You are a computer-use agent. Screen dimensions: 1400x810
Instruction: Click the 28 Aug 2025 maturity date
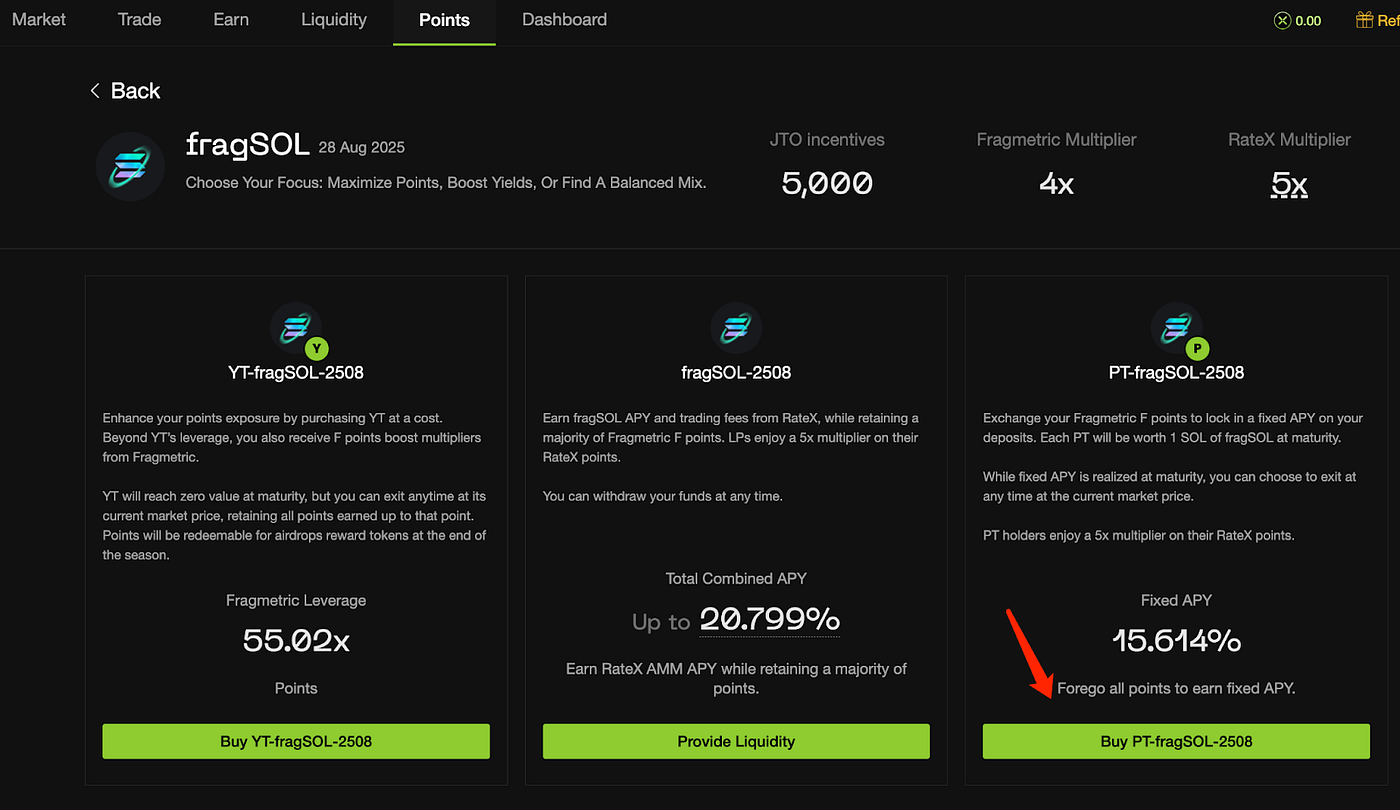tap(361, 147)
